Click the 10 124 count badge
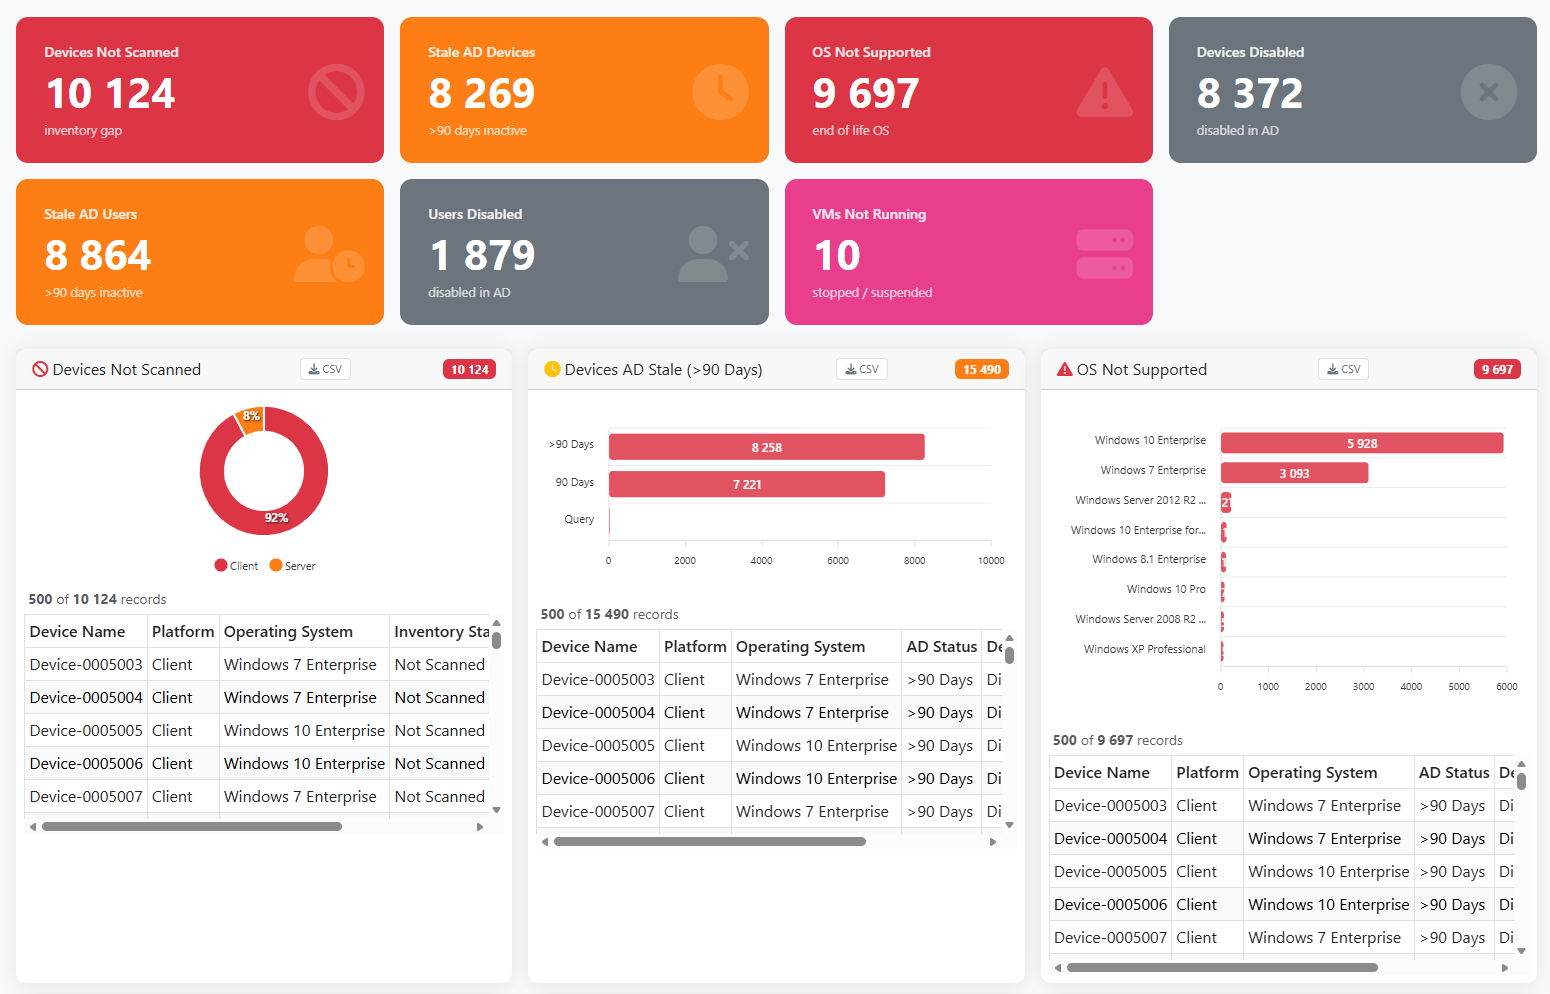This screenshot has height=994, width=1550. pyautogui.click(x=469, y=369)
